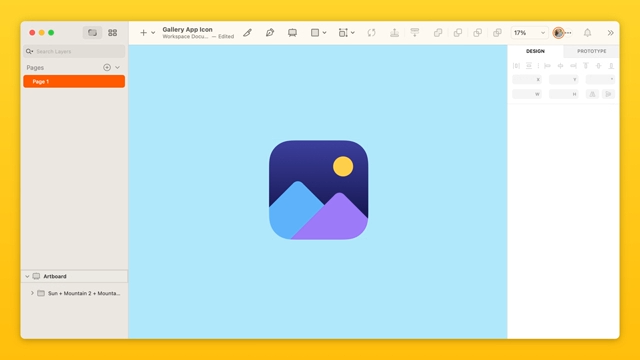
Task: Select the Pencil drawing tool
Action: tap(247, 33)
